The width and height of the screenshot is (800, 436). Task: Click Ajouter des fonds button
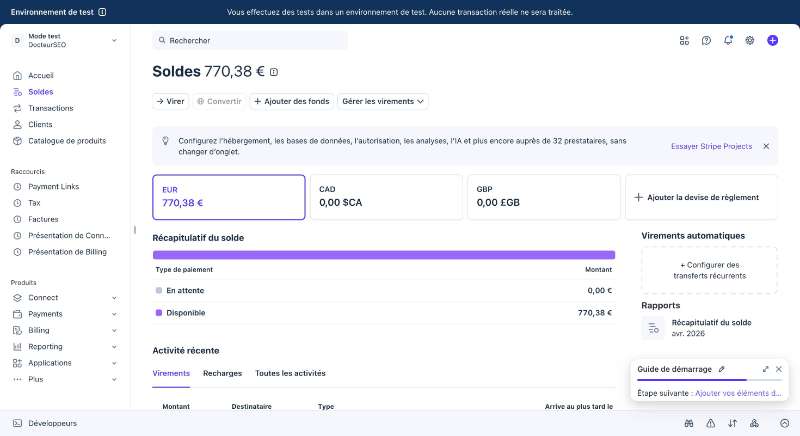tap(292, 101)
